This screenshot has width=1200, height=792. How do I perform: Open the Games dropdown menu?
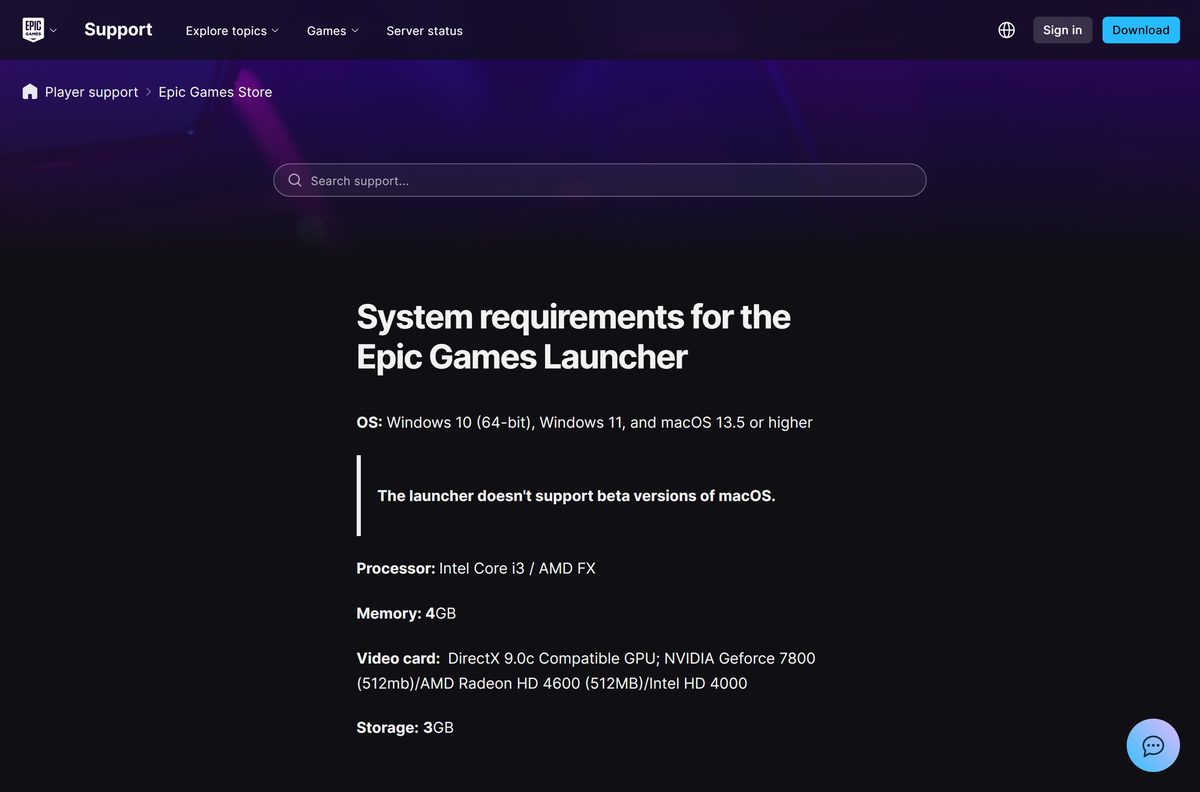pos(333,31)
